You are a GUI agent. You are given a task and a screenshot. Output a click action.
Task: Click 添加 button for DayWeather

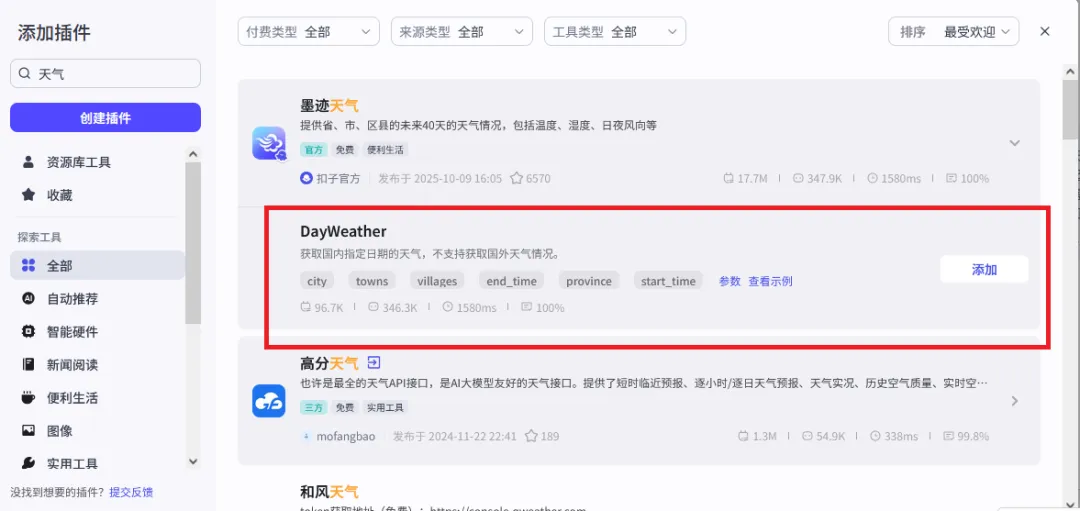pos(984,269)
